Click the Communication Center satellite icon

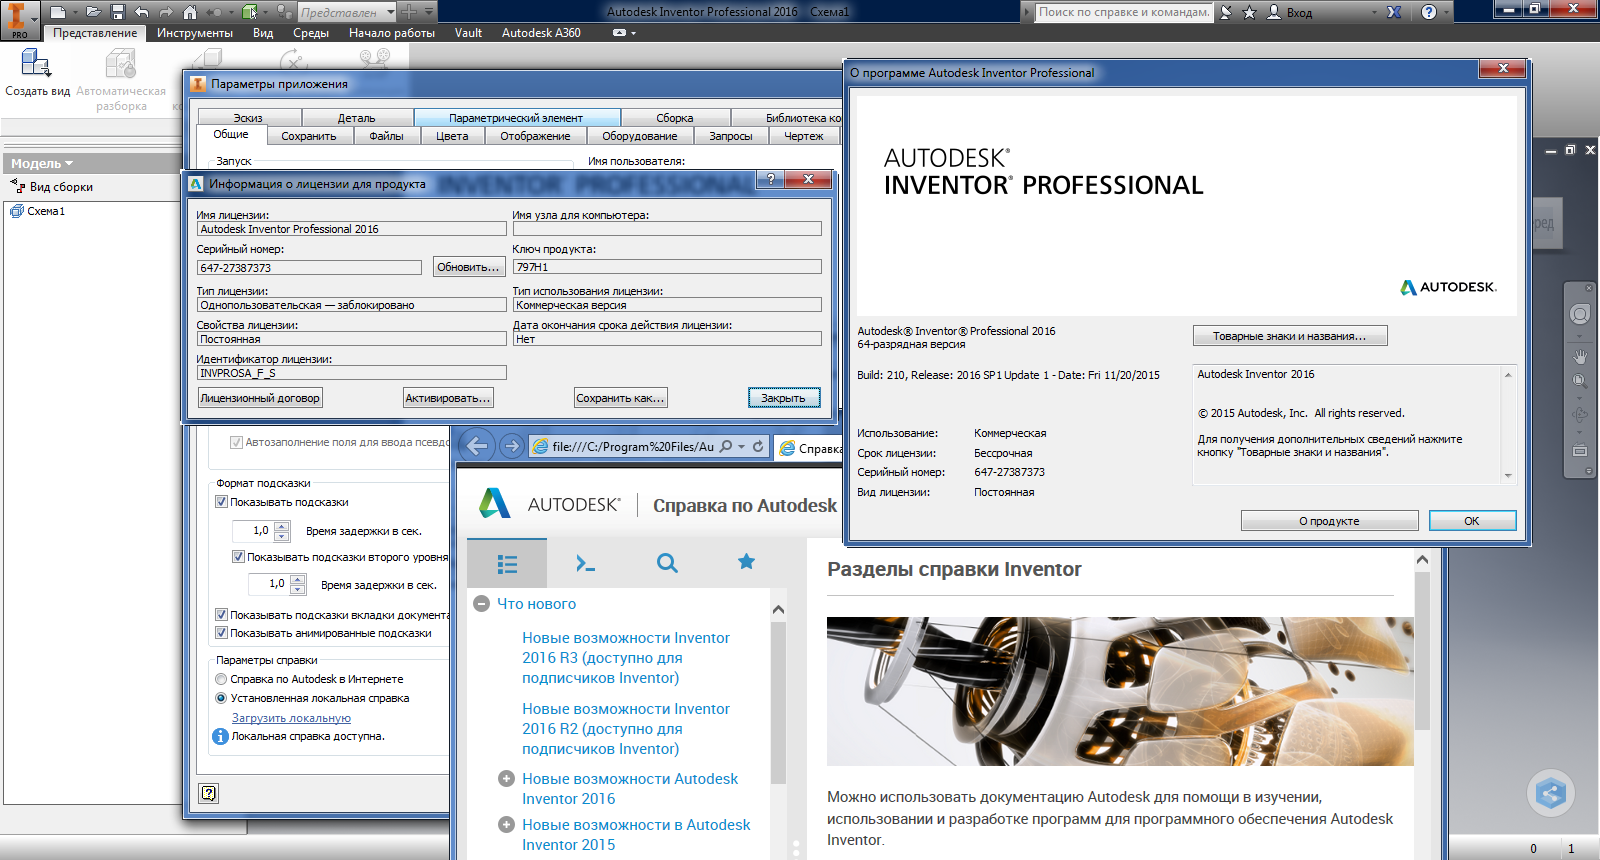[x=1227, y=12]
